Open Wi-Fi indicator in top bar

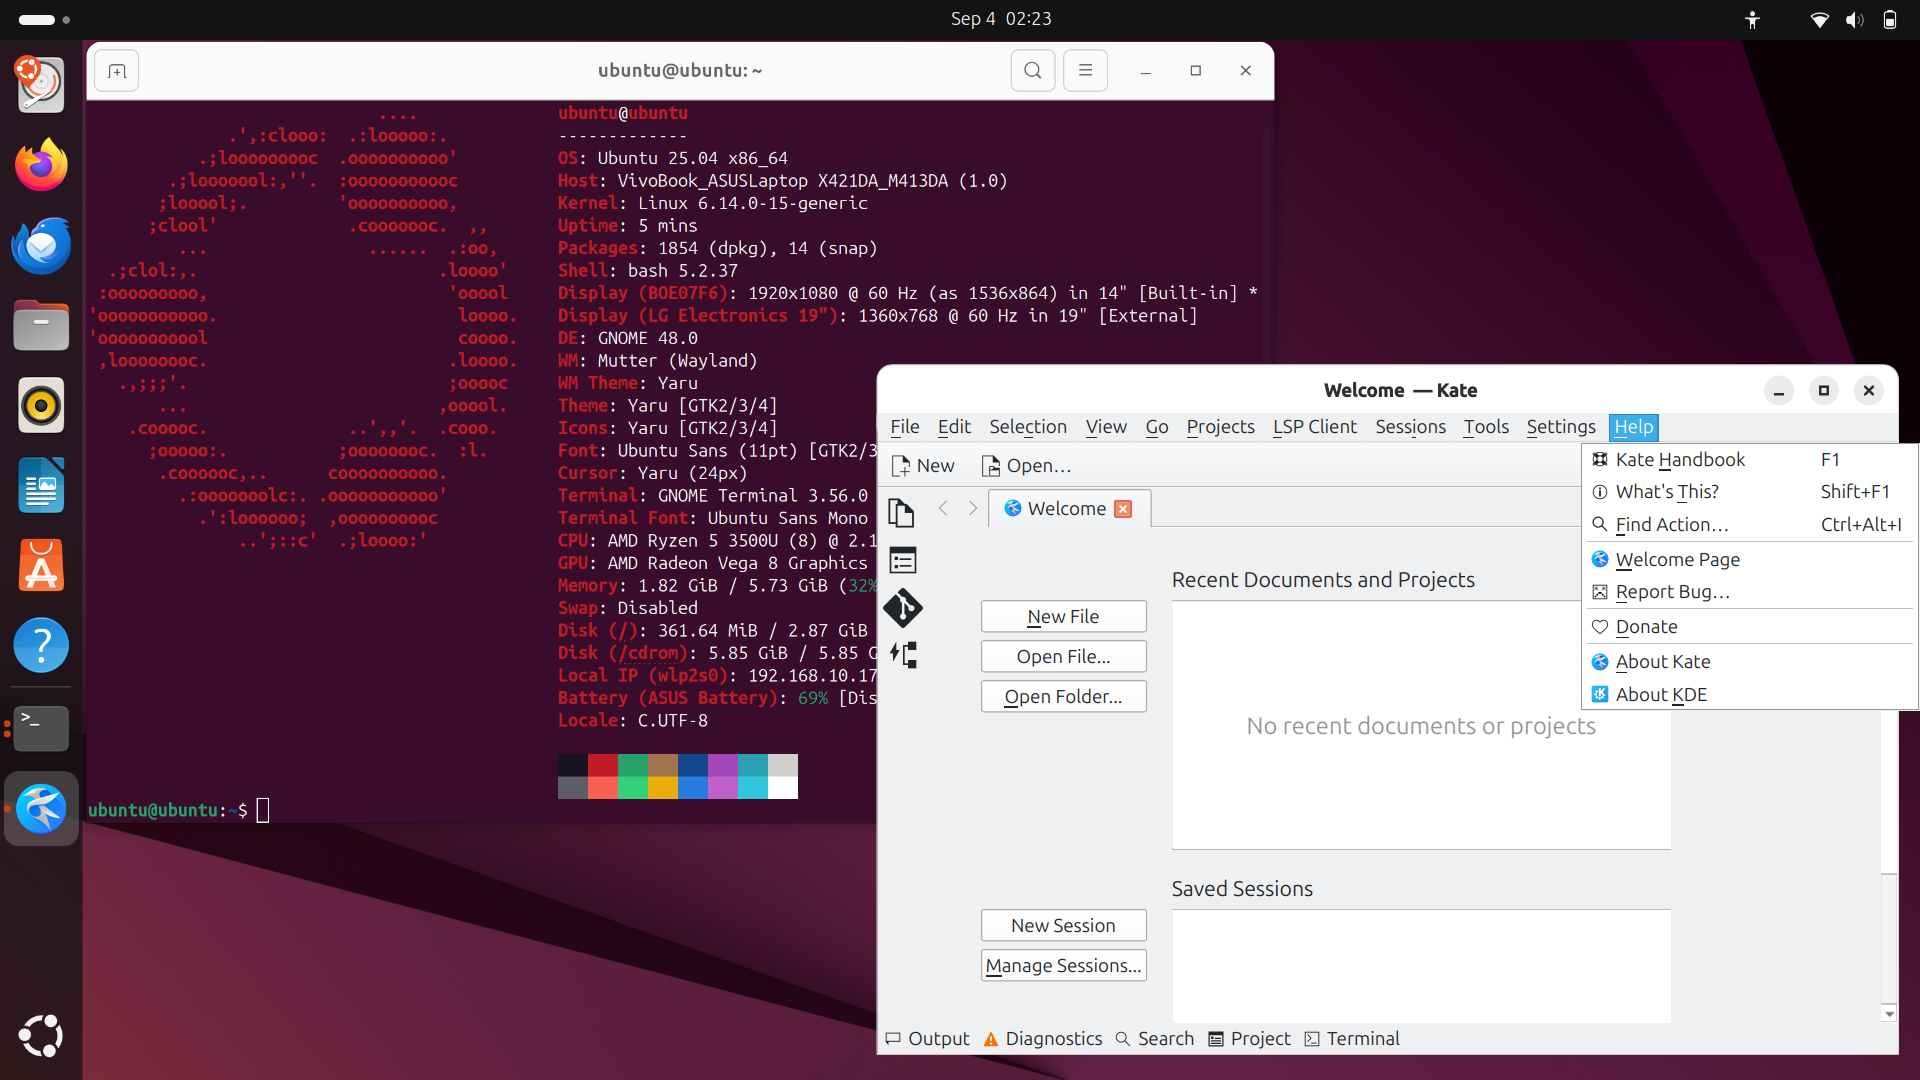pyautogui.click(x=1820, y=19)
